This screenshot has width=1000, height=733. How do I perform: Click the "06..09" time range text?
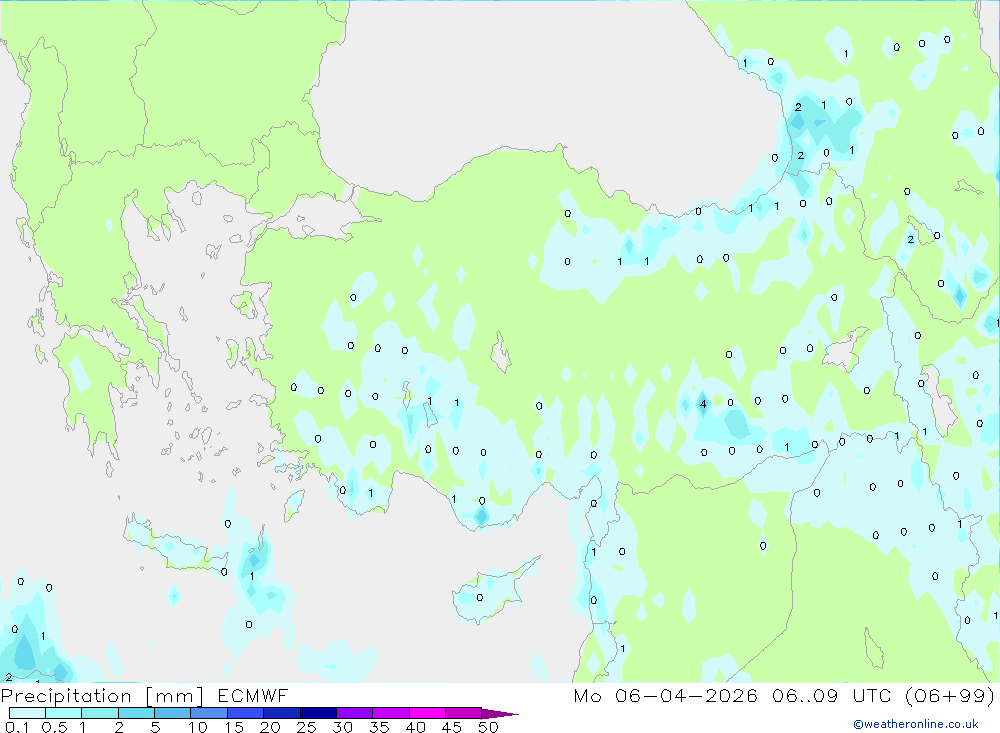(805, 695)
